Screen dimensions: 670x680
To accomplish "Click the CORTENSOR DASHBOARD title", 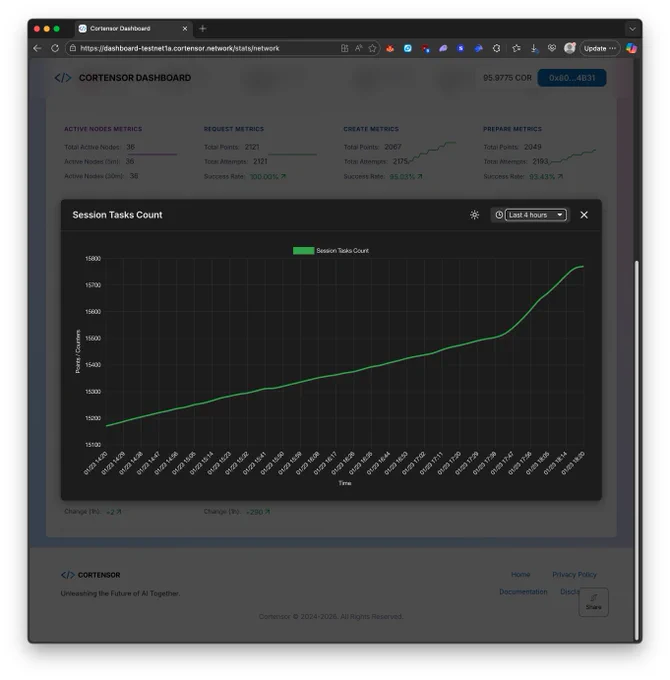I will 135,78.
